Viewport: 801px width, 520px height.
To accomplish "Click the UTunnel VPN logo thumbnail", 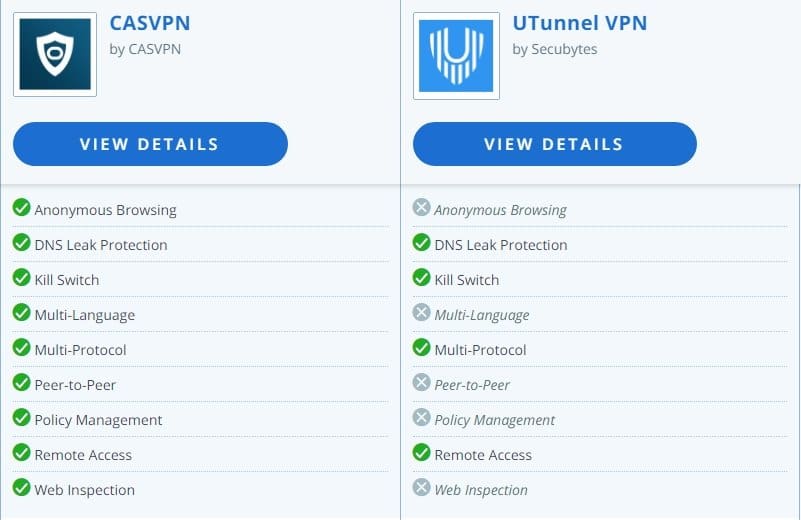I will pos(455,55).
